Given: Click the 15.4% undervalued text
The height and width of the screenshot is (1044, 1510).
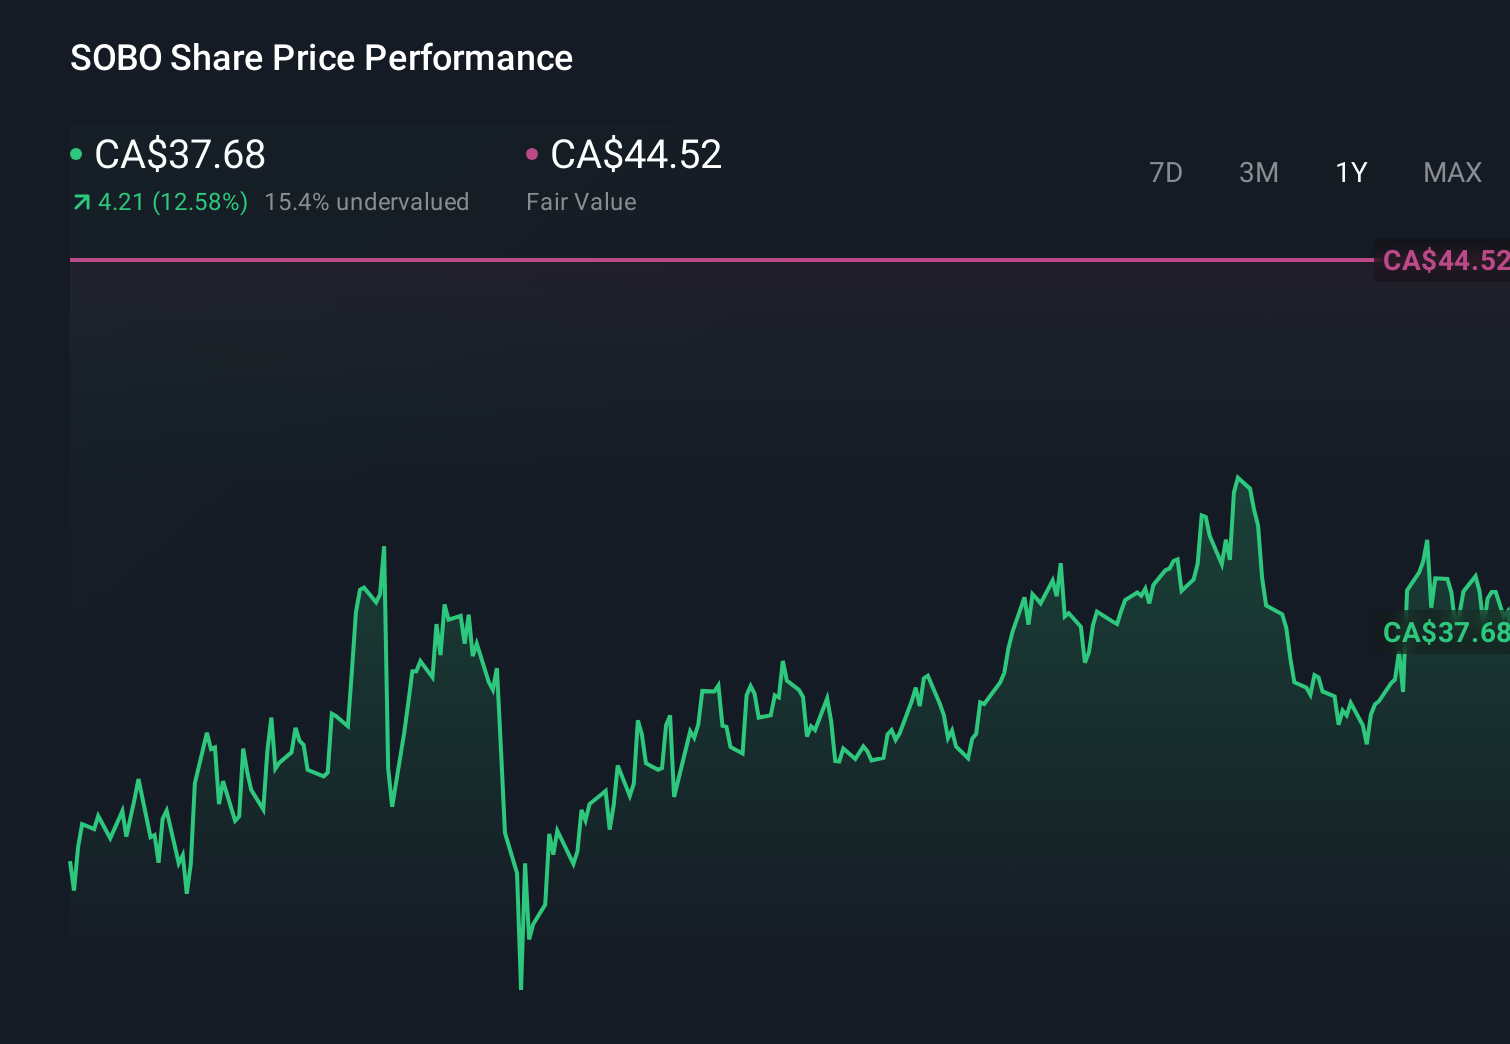Looking at the screenshot, I should click(x=366, y=202).
